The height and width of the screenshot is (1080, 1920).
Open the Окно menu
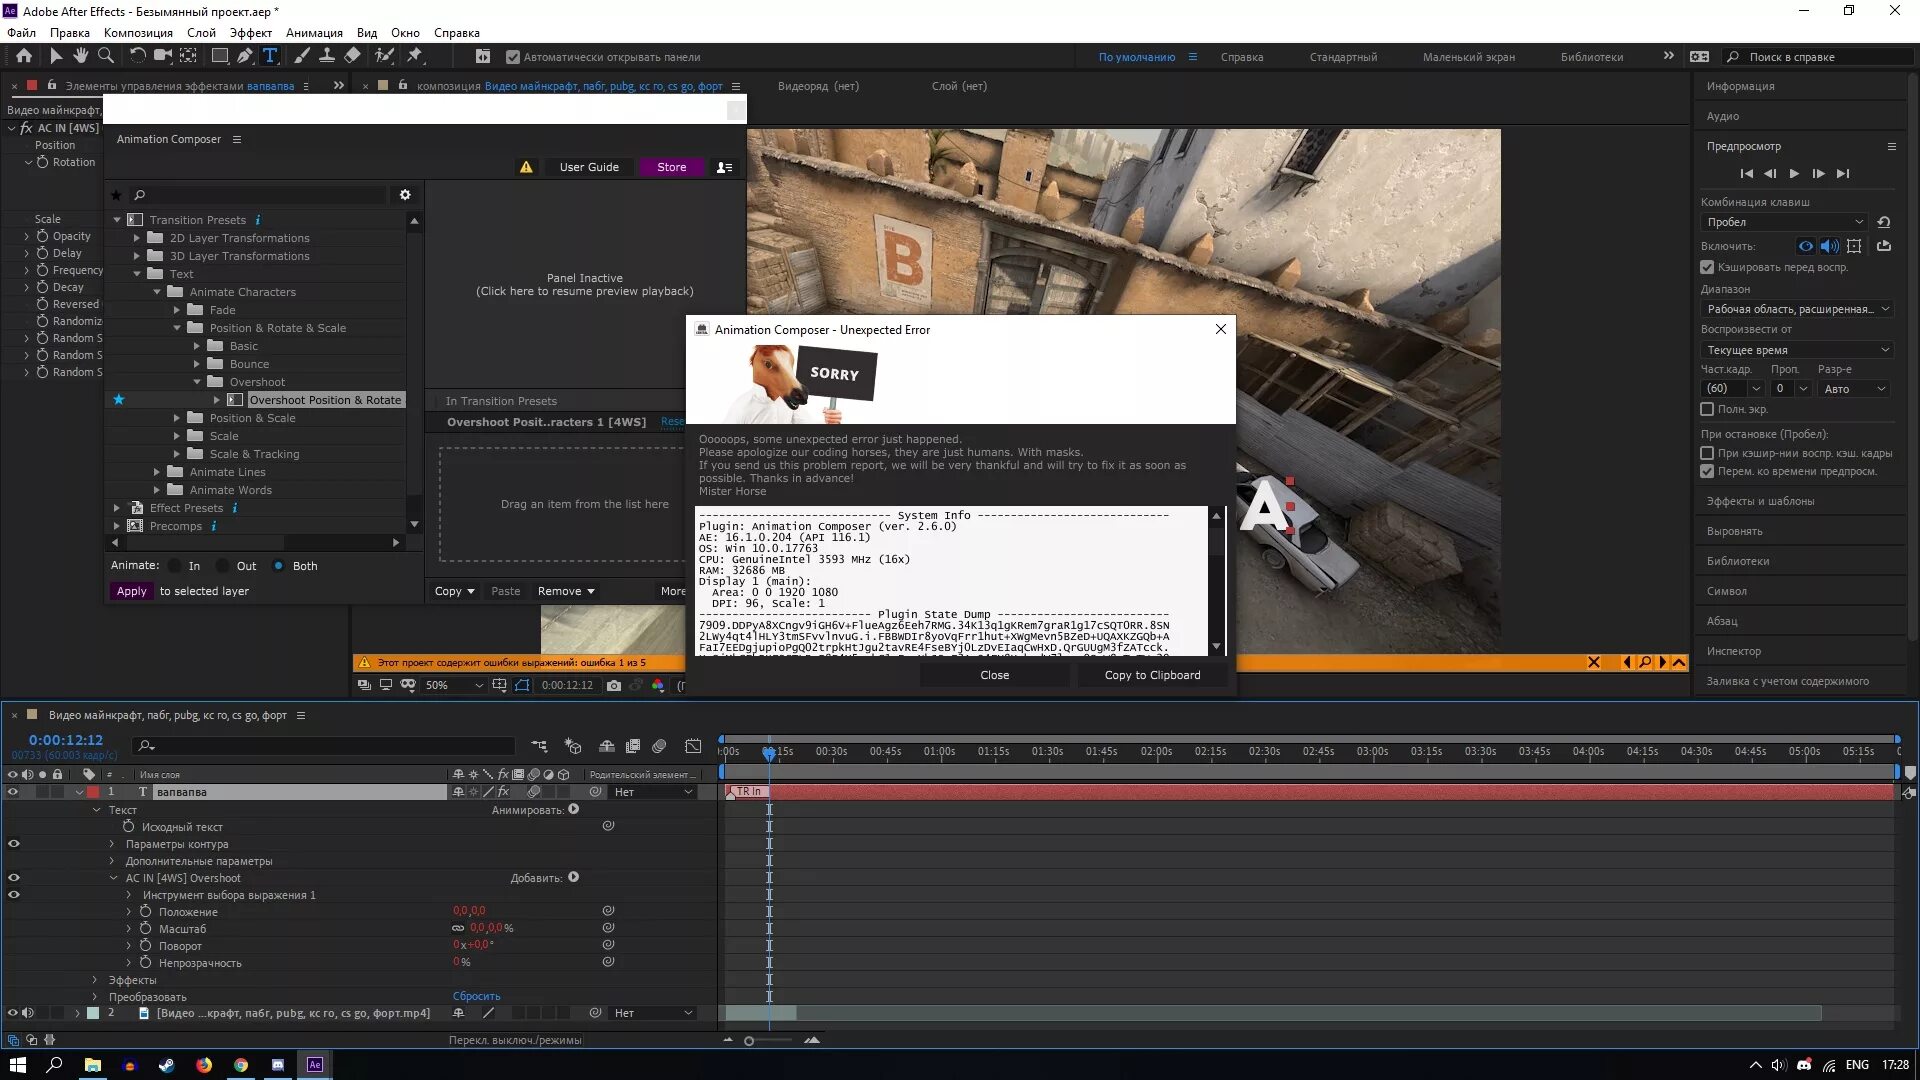click(405, 32)
